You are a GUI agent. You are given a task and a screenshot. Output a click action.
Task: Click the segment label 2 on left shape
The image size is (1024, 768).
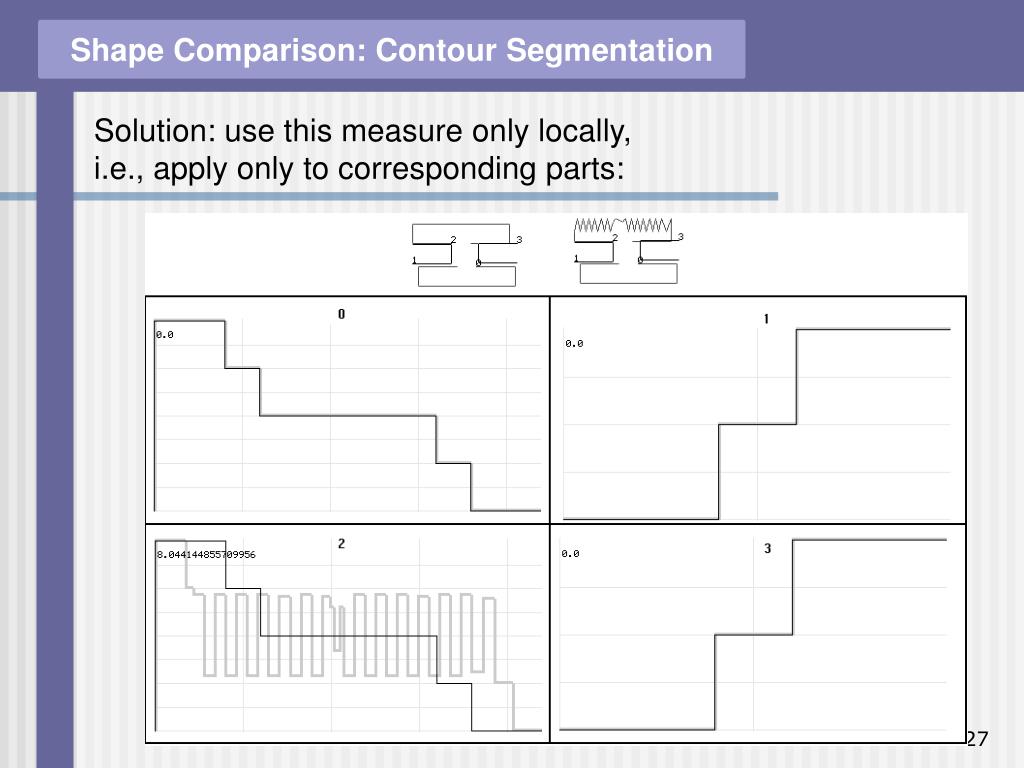(453, 240)
